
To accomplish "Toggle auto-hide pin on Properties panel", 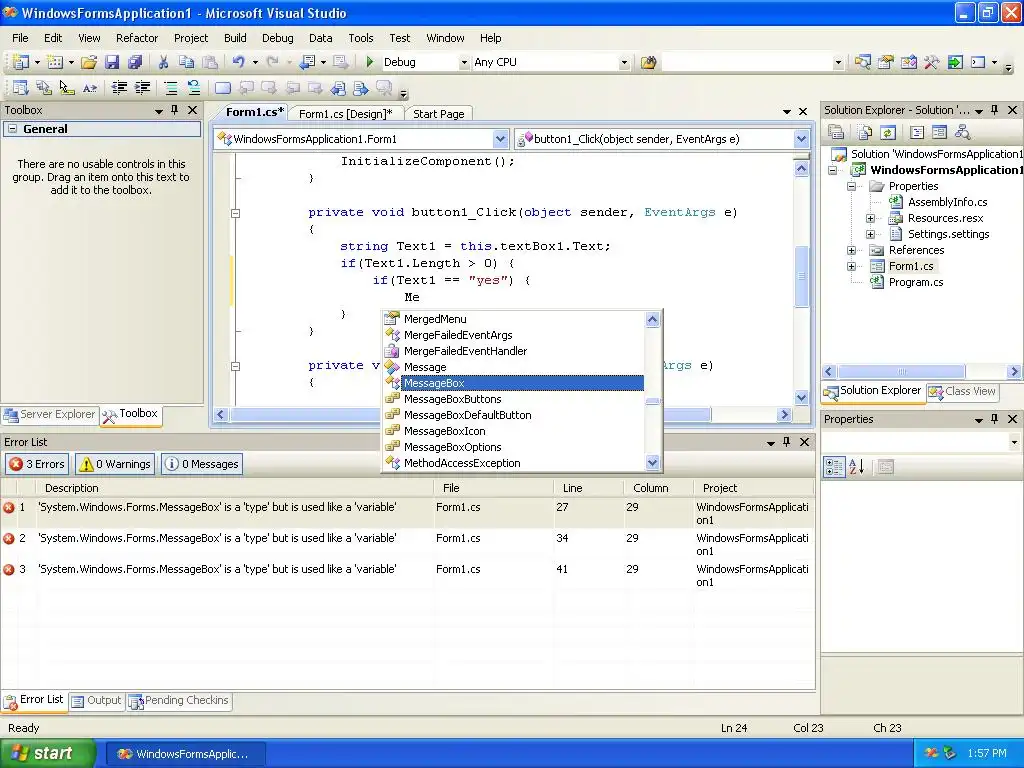I will coord(995,419).
